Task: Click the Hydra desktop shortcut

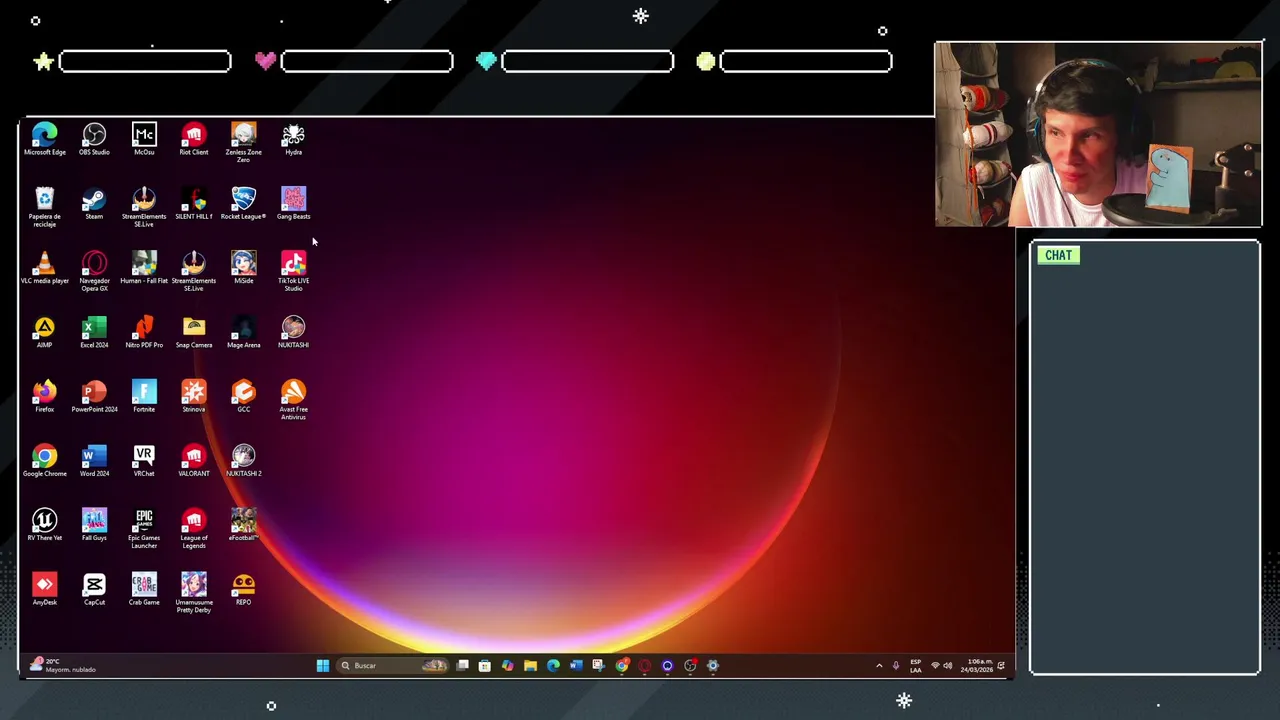Action: click(x=293, y=139)
